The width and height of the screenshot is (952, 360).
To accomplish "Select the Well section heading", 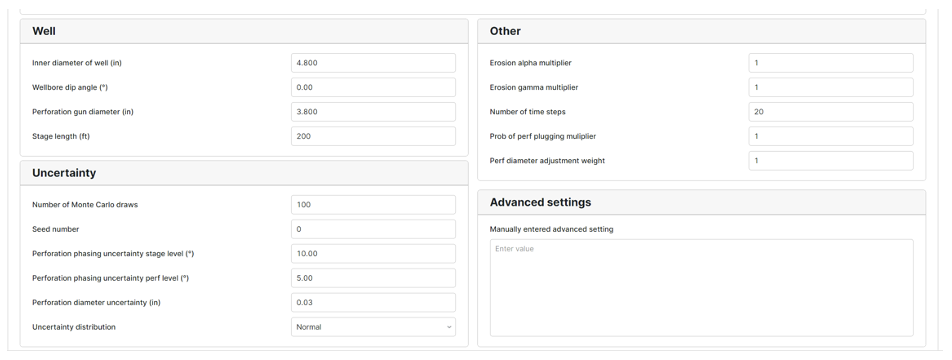I will coord(44,31).
